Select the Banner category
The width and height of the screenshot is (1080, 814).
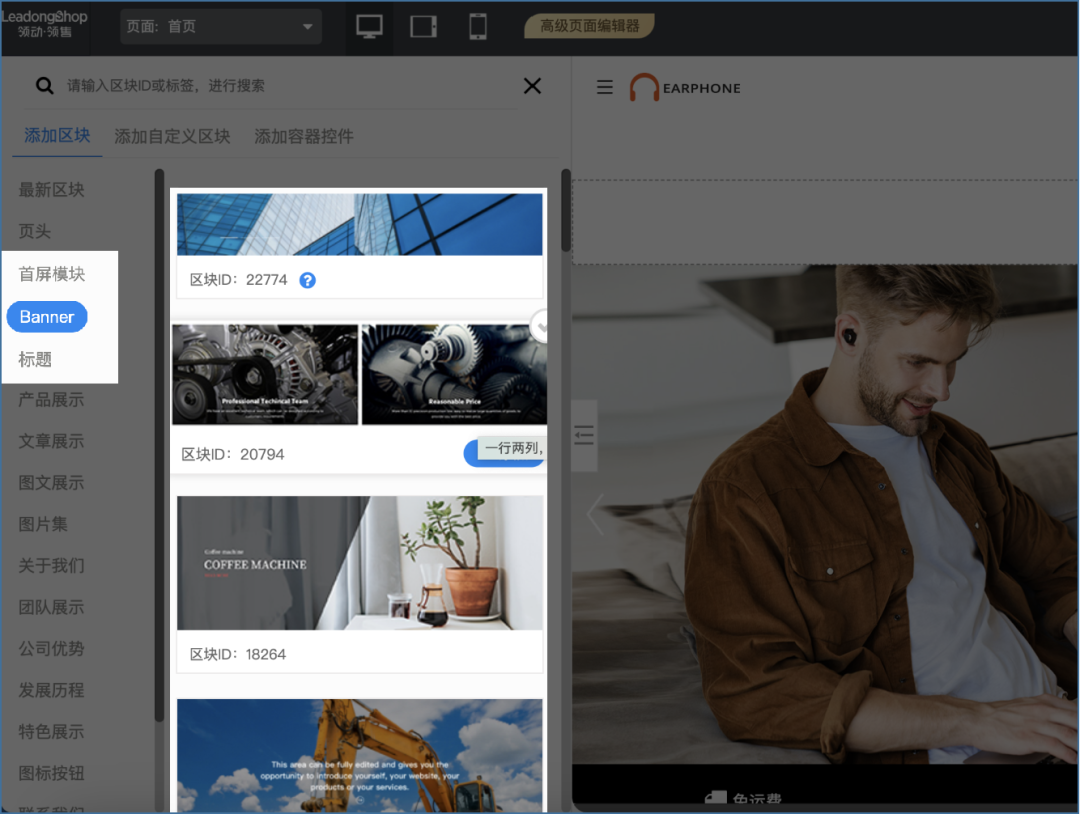[x=47, y=317]
